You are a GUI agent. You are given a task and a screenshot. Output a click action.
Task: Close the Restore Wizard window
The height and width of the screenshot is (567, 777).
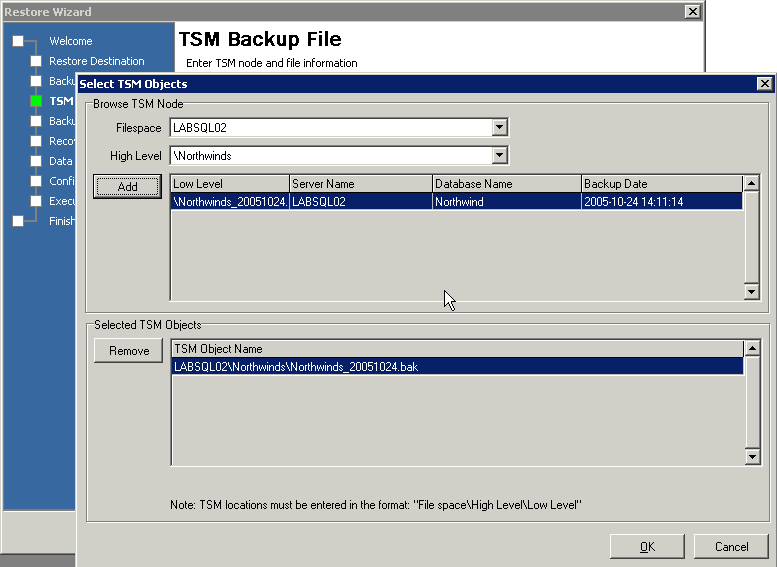coord(692,11)
